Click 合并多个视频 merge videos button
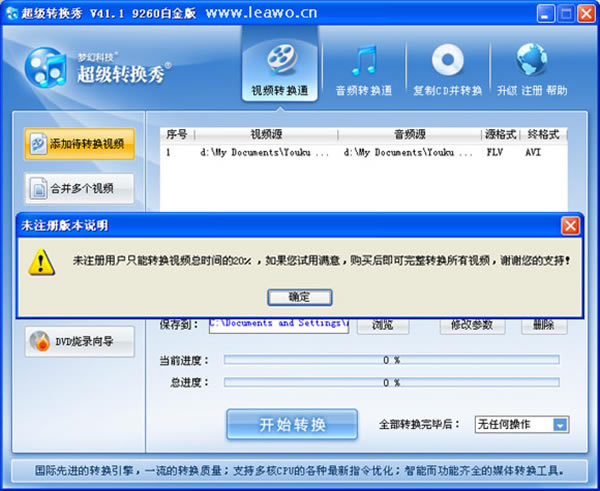The width and height of the screenshot is (600, 491). click(x=80, y=188)
